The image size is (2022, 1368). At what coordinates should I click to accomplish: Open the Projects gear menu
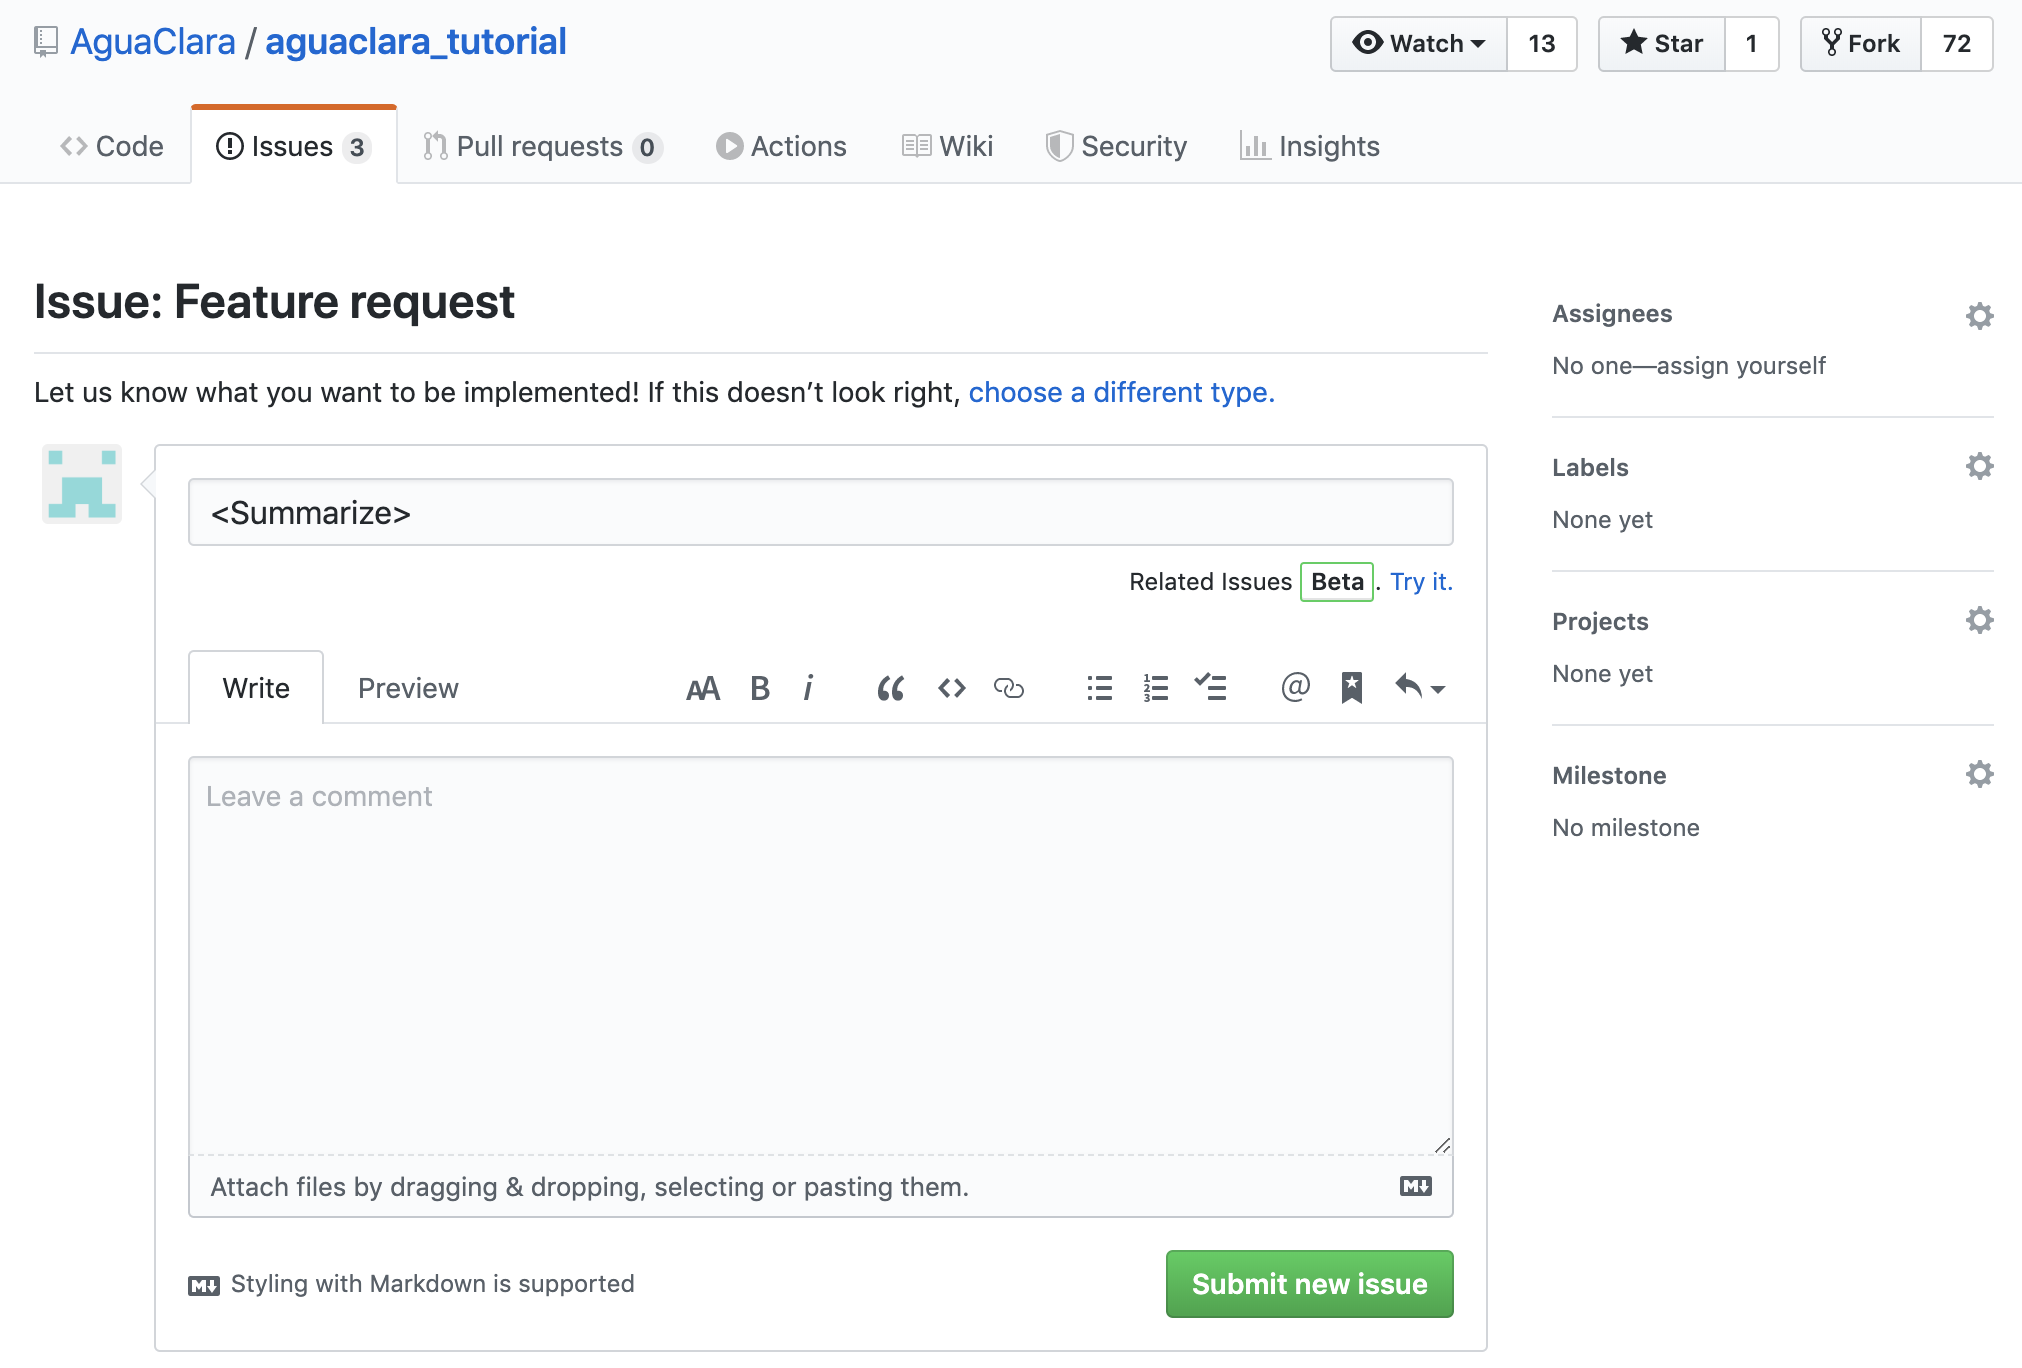(x=1979, y=620)
